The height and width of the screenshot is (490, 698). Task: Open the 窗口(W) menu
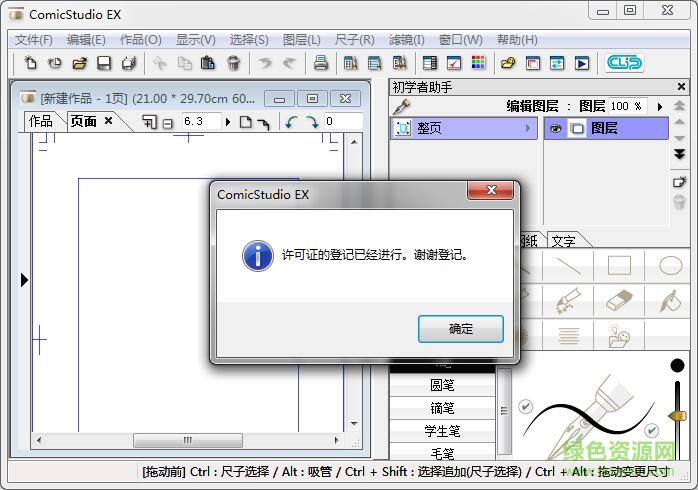[461, 40]
